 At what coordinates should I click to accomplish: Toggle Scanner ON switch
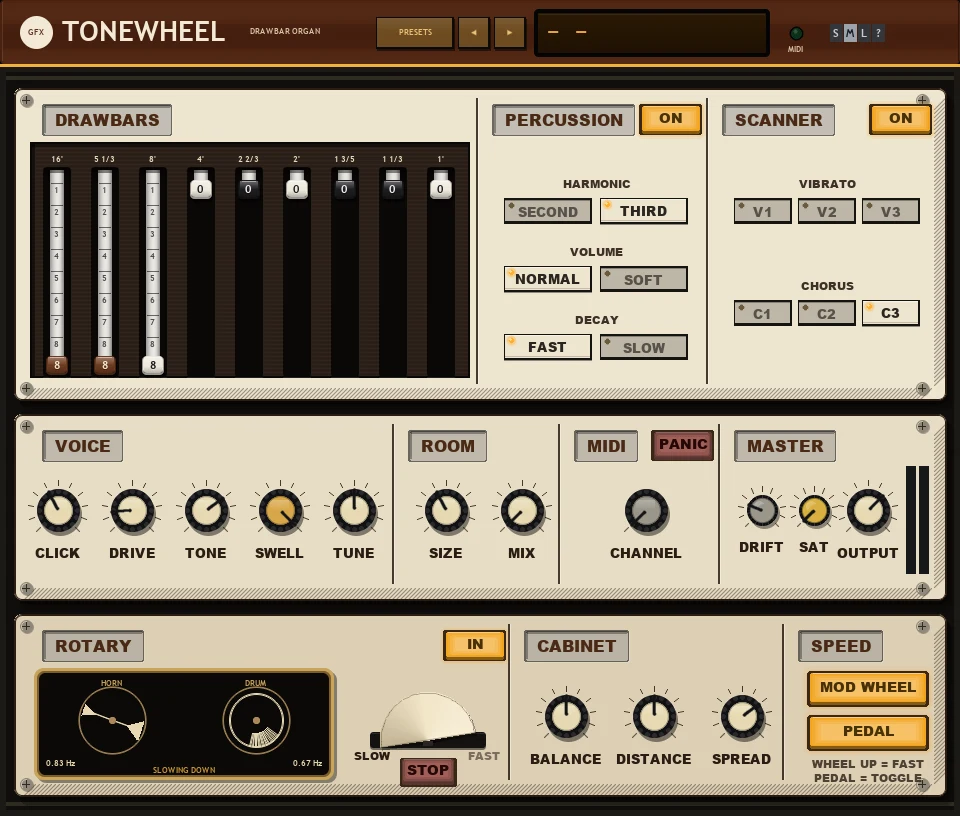pyautogui.click(x=900, y=119)
